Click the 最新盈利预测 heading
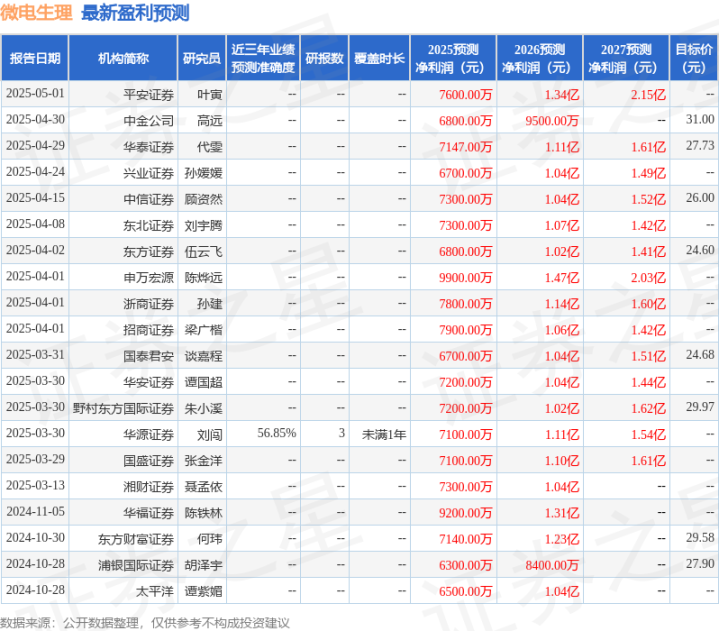This screenshot has width=719, height=631. click(x=135, y=12)
